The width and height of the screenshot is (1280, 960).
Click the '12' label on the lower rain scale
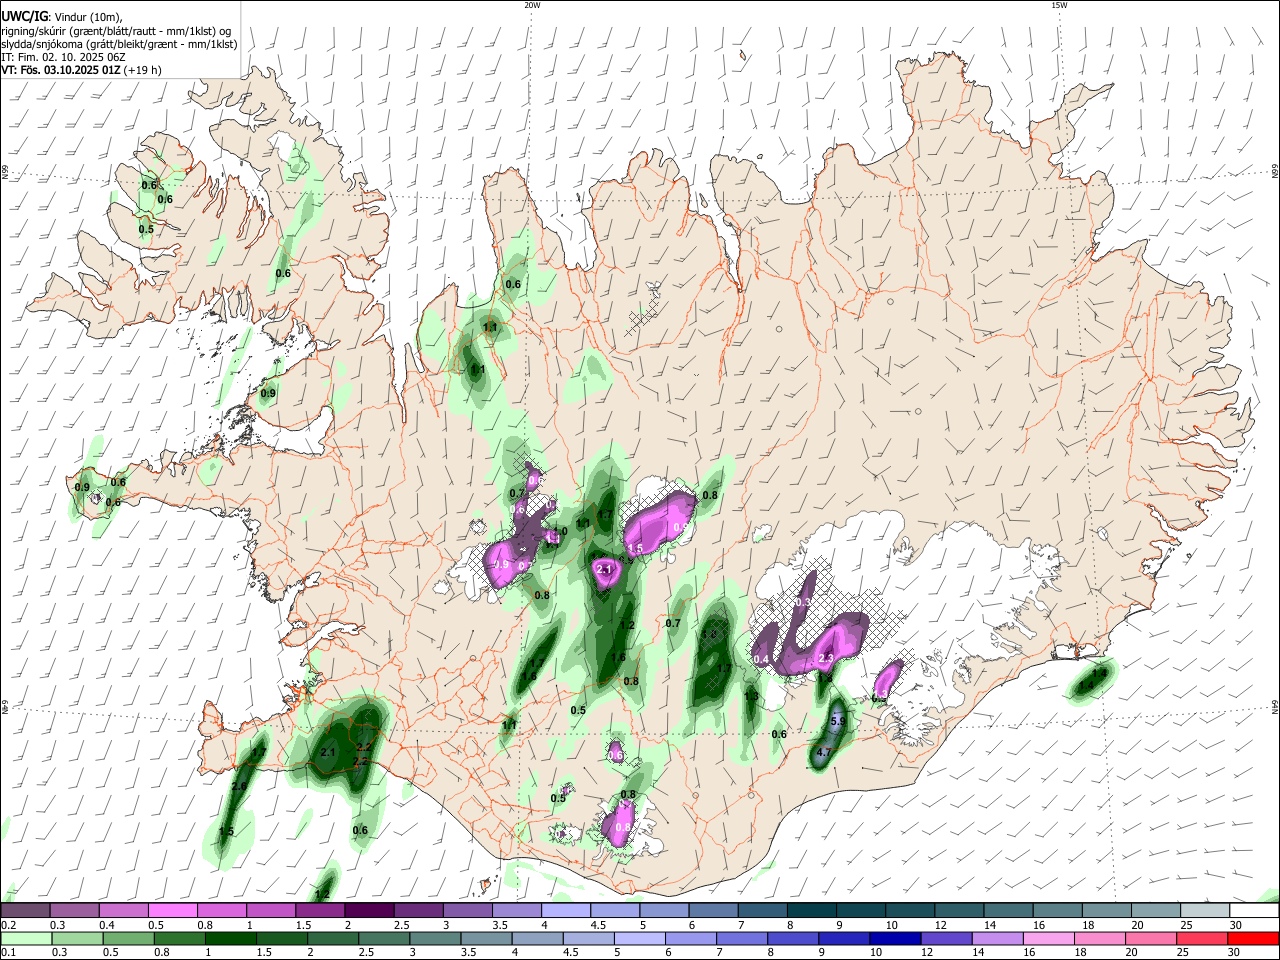926,953
